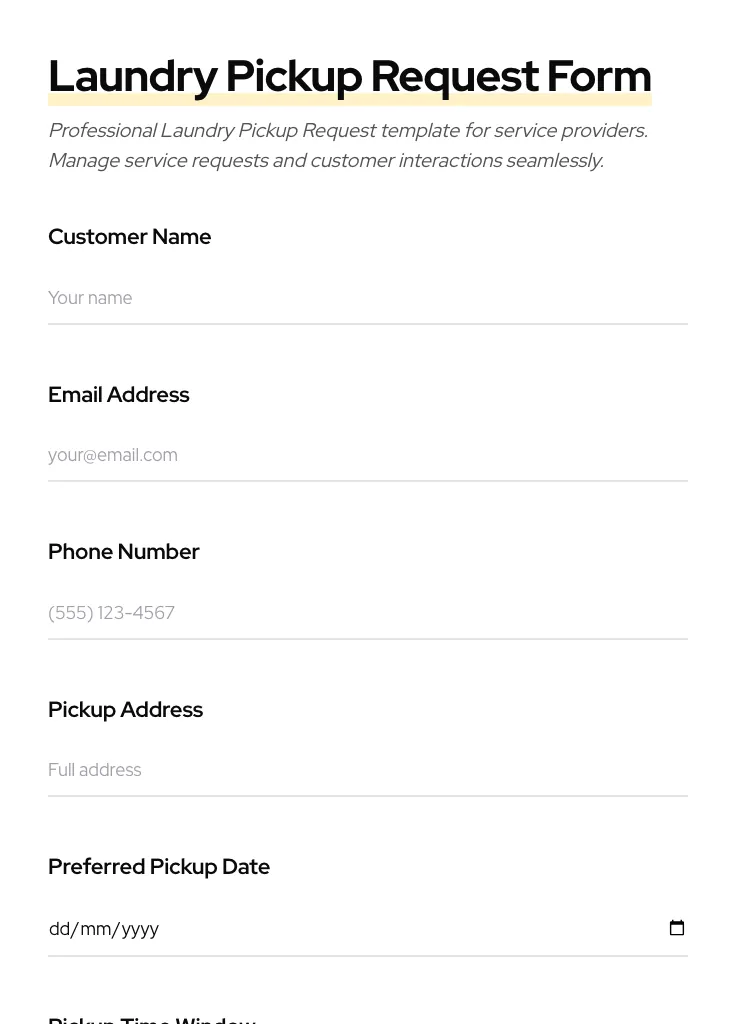Click the Email Address label
This screenshot has height=1024, width=736.
tap(118, 395)
